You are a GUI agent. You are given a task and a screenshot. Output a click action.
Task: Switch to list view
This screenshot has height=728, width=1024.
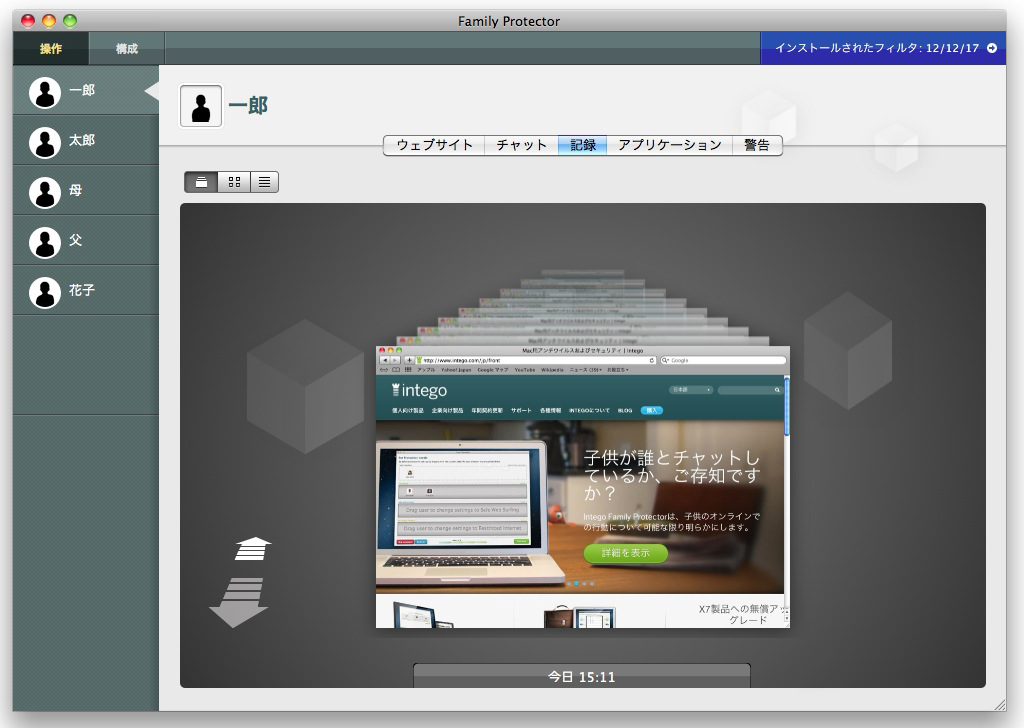pos(264,182)
